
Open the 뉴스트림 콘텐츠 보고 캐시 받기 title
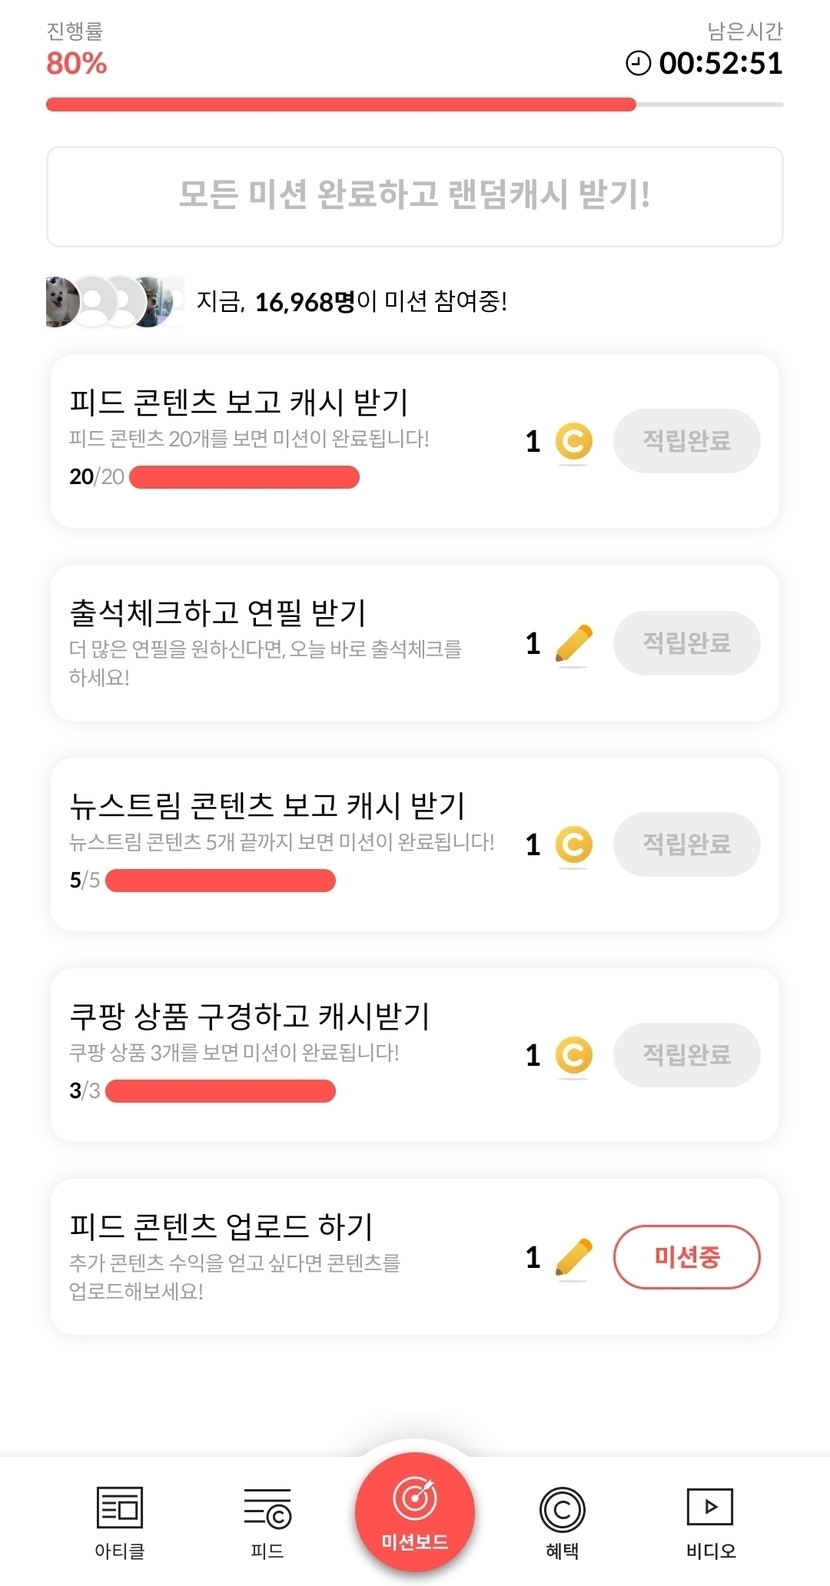click(267, 805)
